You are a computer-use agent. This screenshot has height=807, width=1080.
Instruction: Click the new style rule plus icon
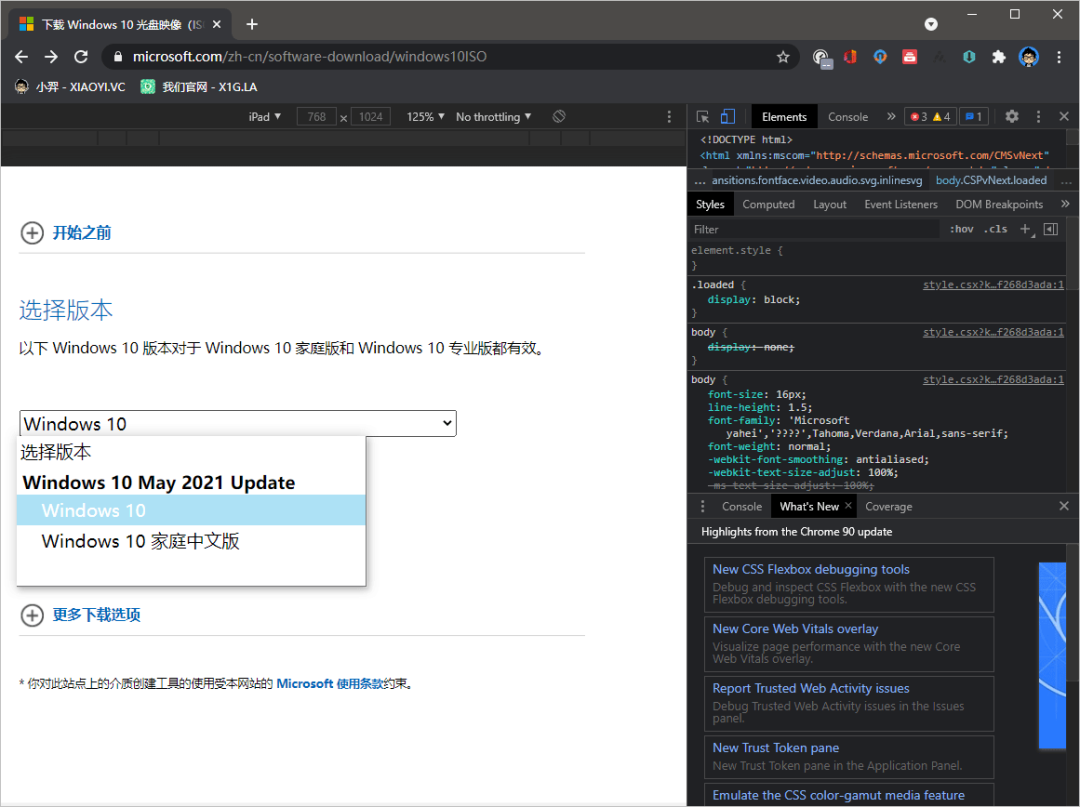pos(1025,229)
